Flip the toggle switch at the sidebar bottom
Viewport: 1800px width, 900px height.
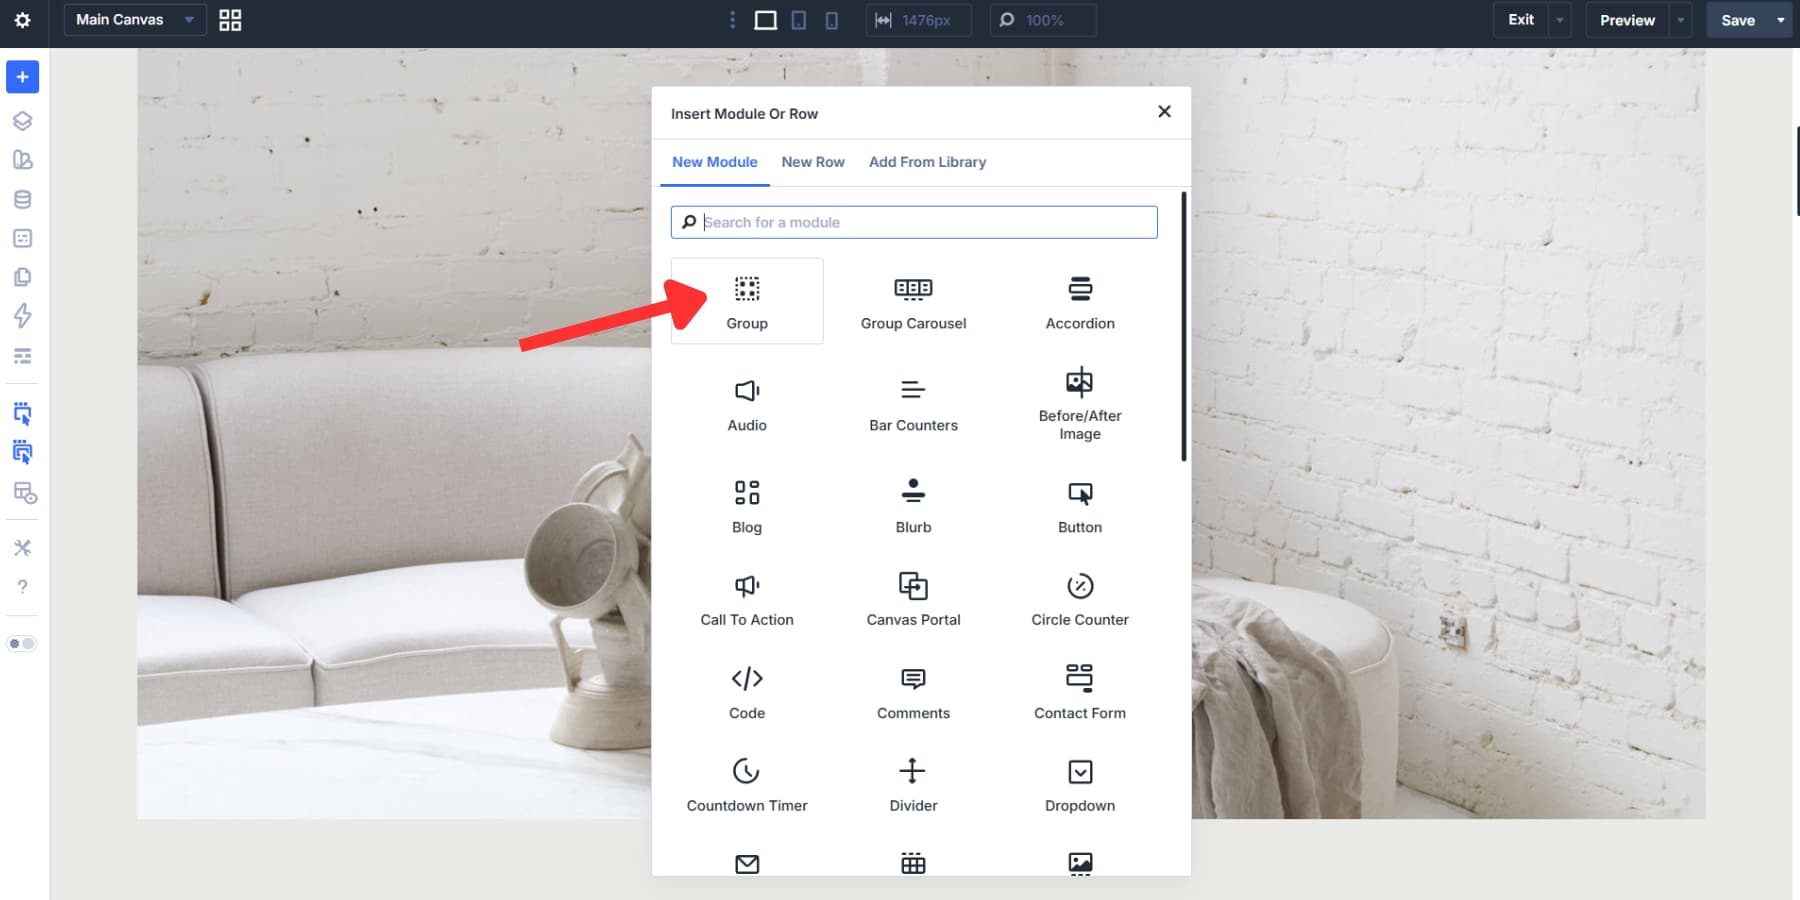pyautogui.click(x=22, y=643)
